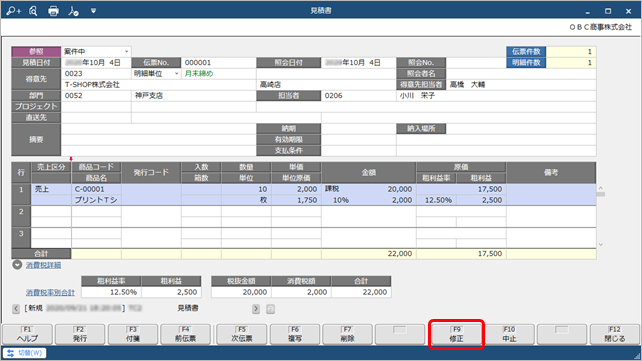The image size is (642, 361).
Task: Click unit price cell 2,000 in row 1
Action: tap(296, 189)
